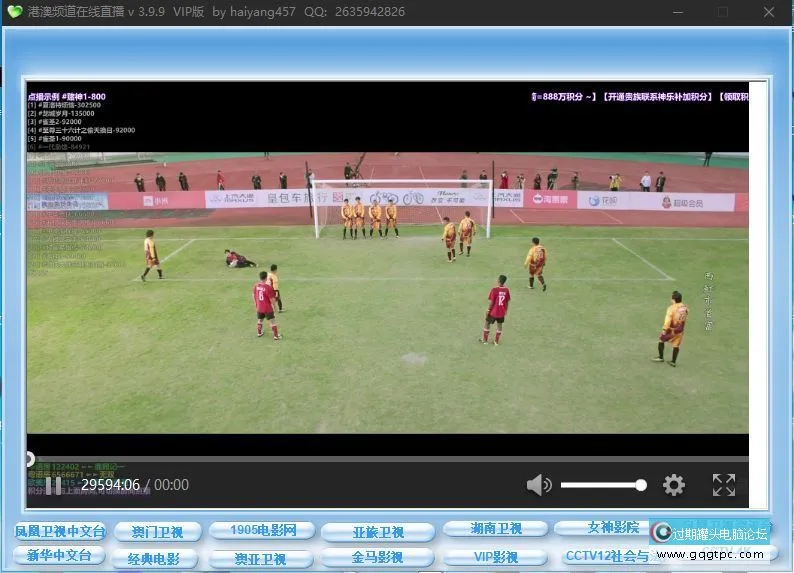794x573 pixels.
Task: Switch to VIP影视 channel
Action: coord(495,556)
